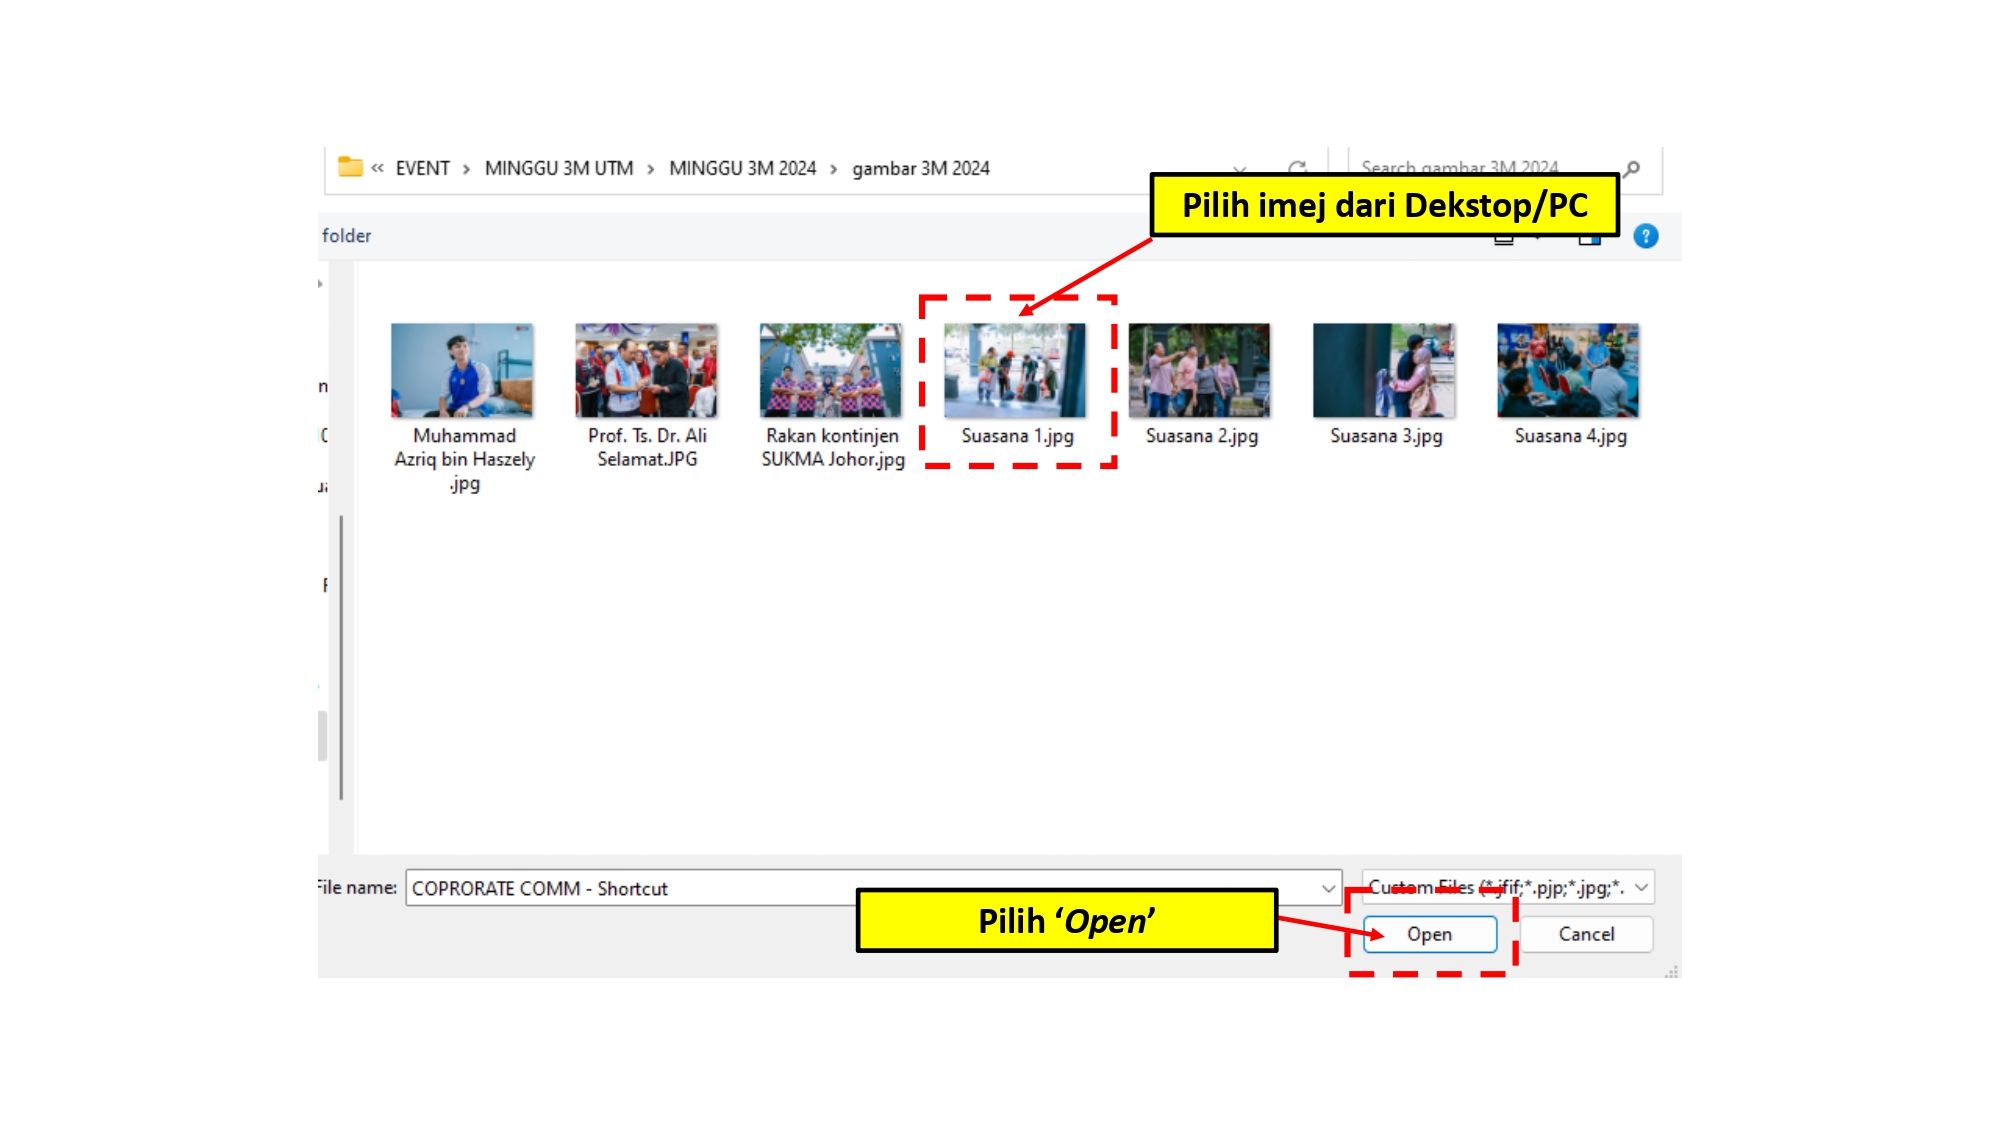
Task: Expand the File name dropdown arrow
Action: 1328,888
